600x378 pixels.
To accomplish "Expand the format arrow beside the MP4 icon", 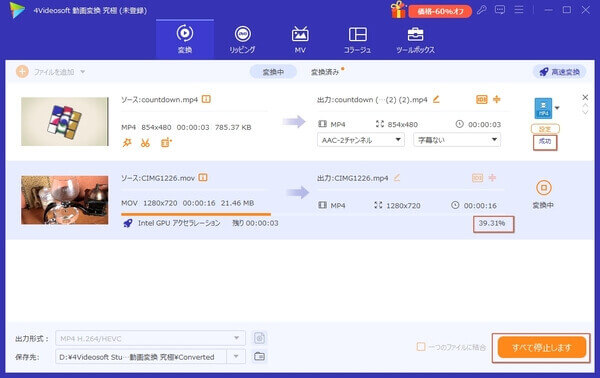I will click(557, 108).
